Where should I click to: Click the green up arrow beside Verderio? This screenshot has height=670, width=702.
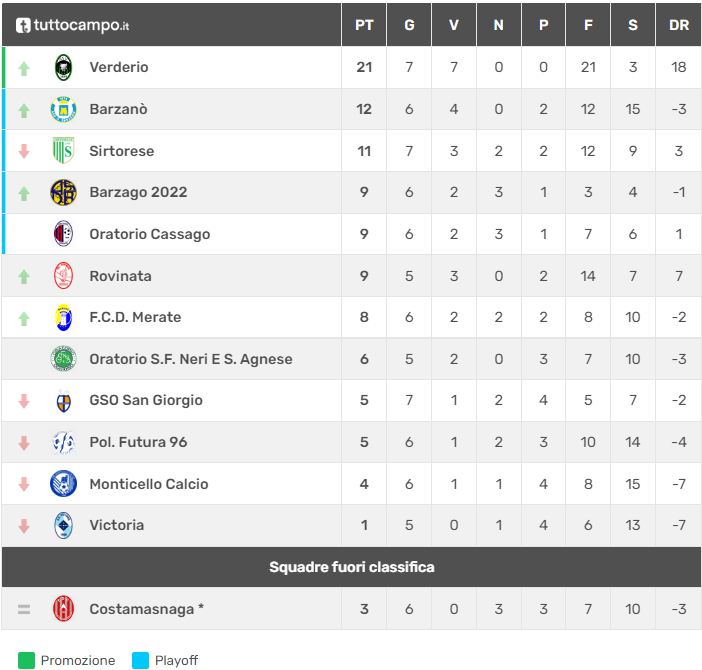point(25,68)
